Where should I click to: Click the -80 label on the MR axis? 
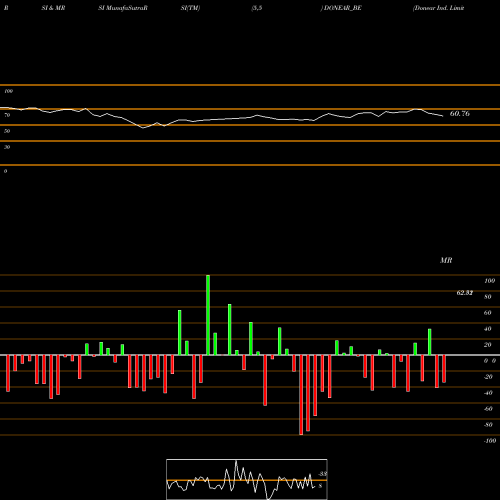point(488,425)
